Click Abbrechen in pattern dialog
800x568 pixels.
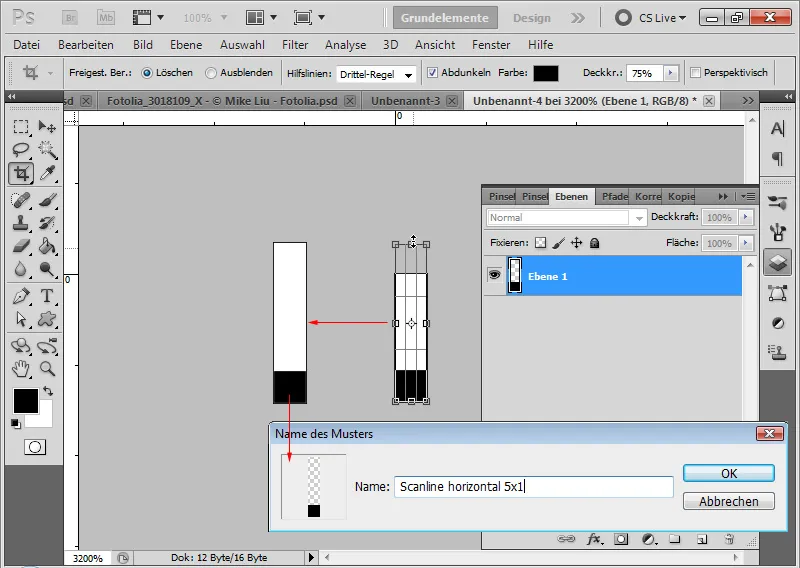pos(729,501)
